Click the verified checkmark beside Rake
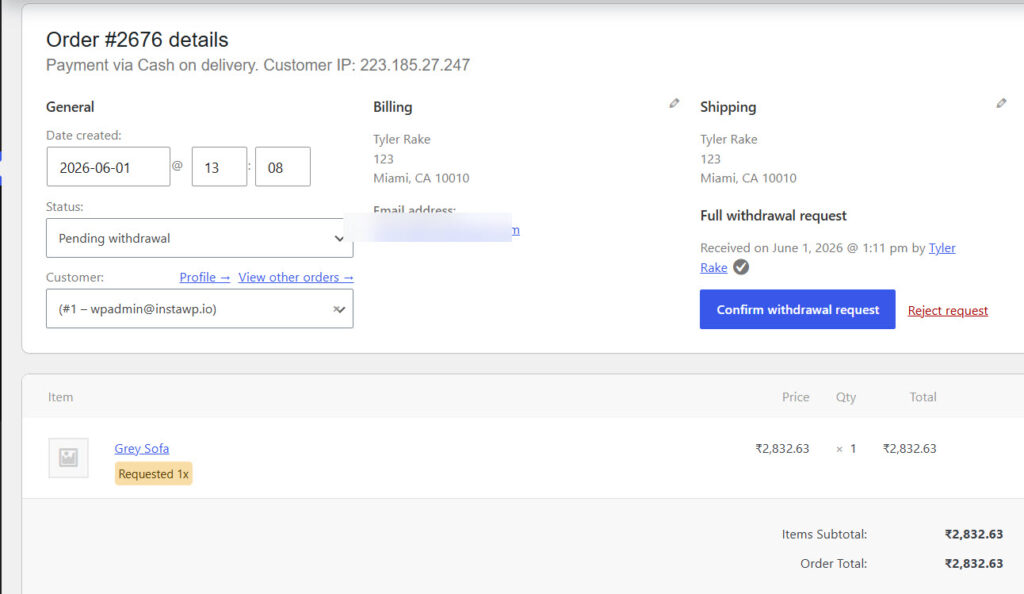The width and height of the screenshot is (1024, 594). [x=741, y=267]
